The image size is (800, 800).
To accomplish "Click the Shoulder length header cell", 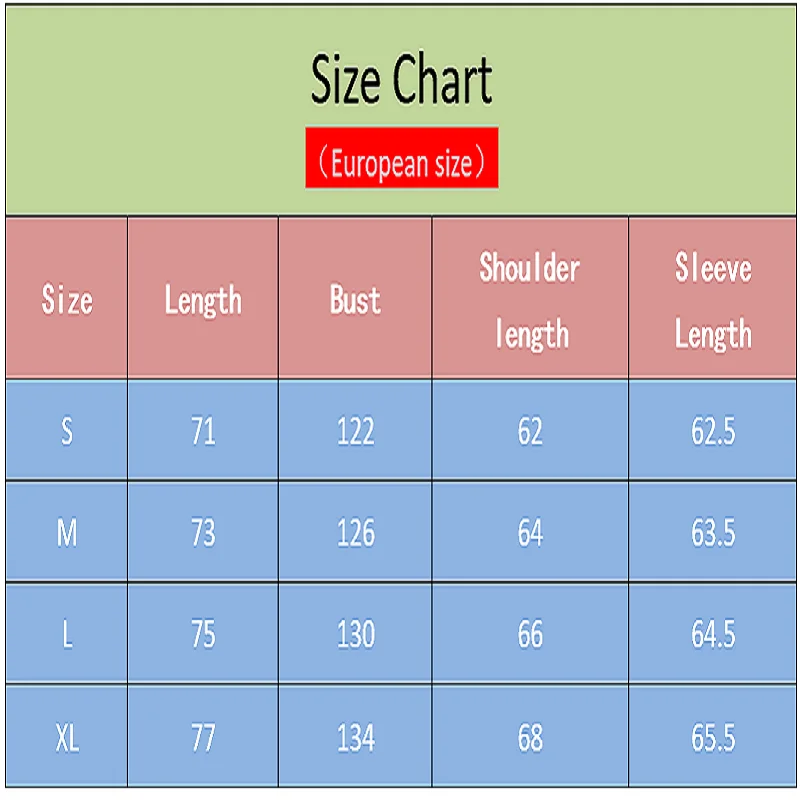I will tap(530, 300).
